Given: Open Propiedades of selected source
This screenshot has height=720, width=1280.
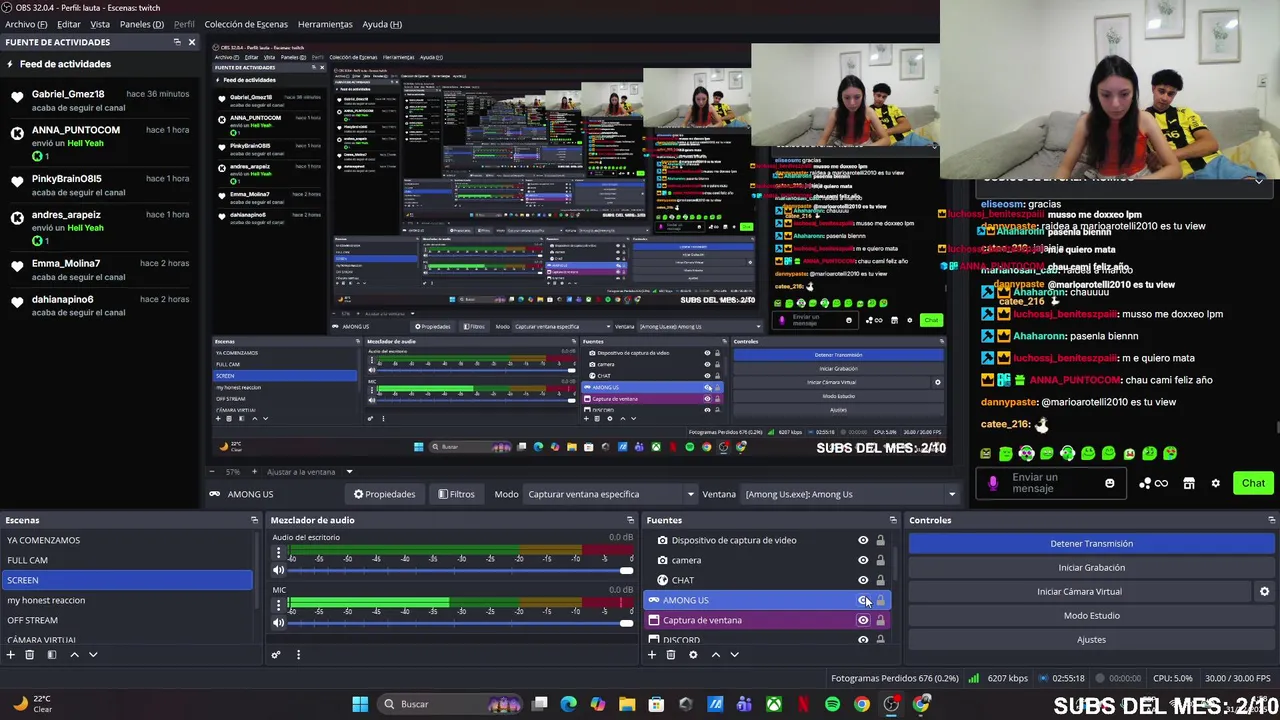Looking at the screenshot, I should (x=384, y=494).
